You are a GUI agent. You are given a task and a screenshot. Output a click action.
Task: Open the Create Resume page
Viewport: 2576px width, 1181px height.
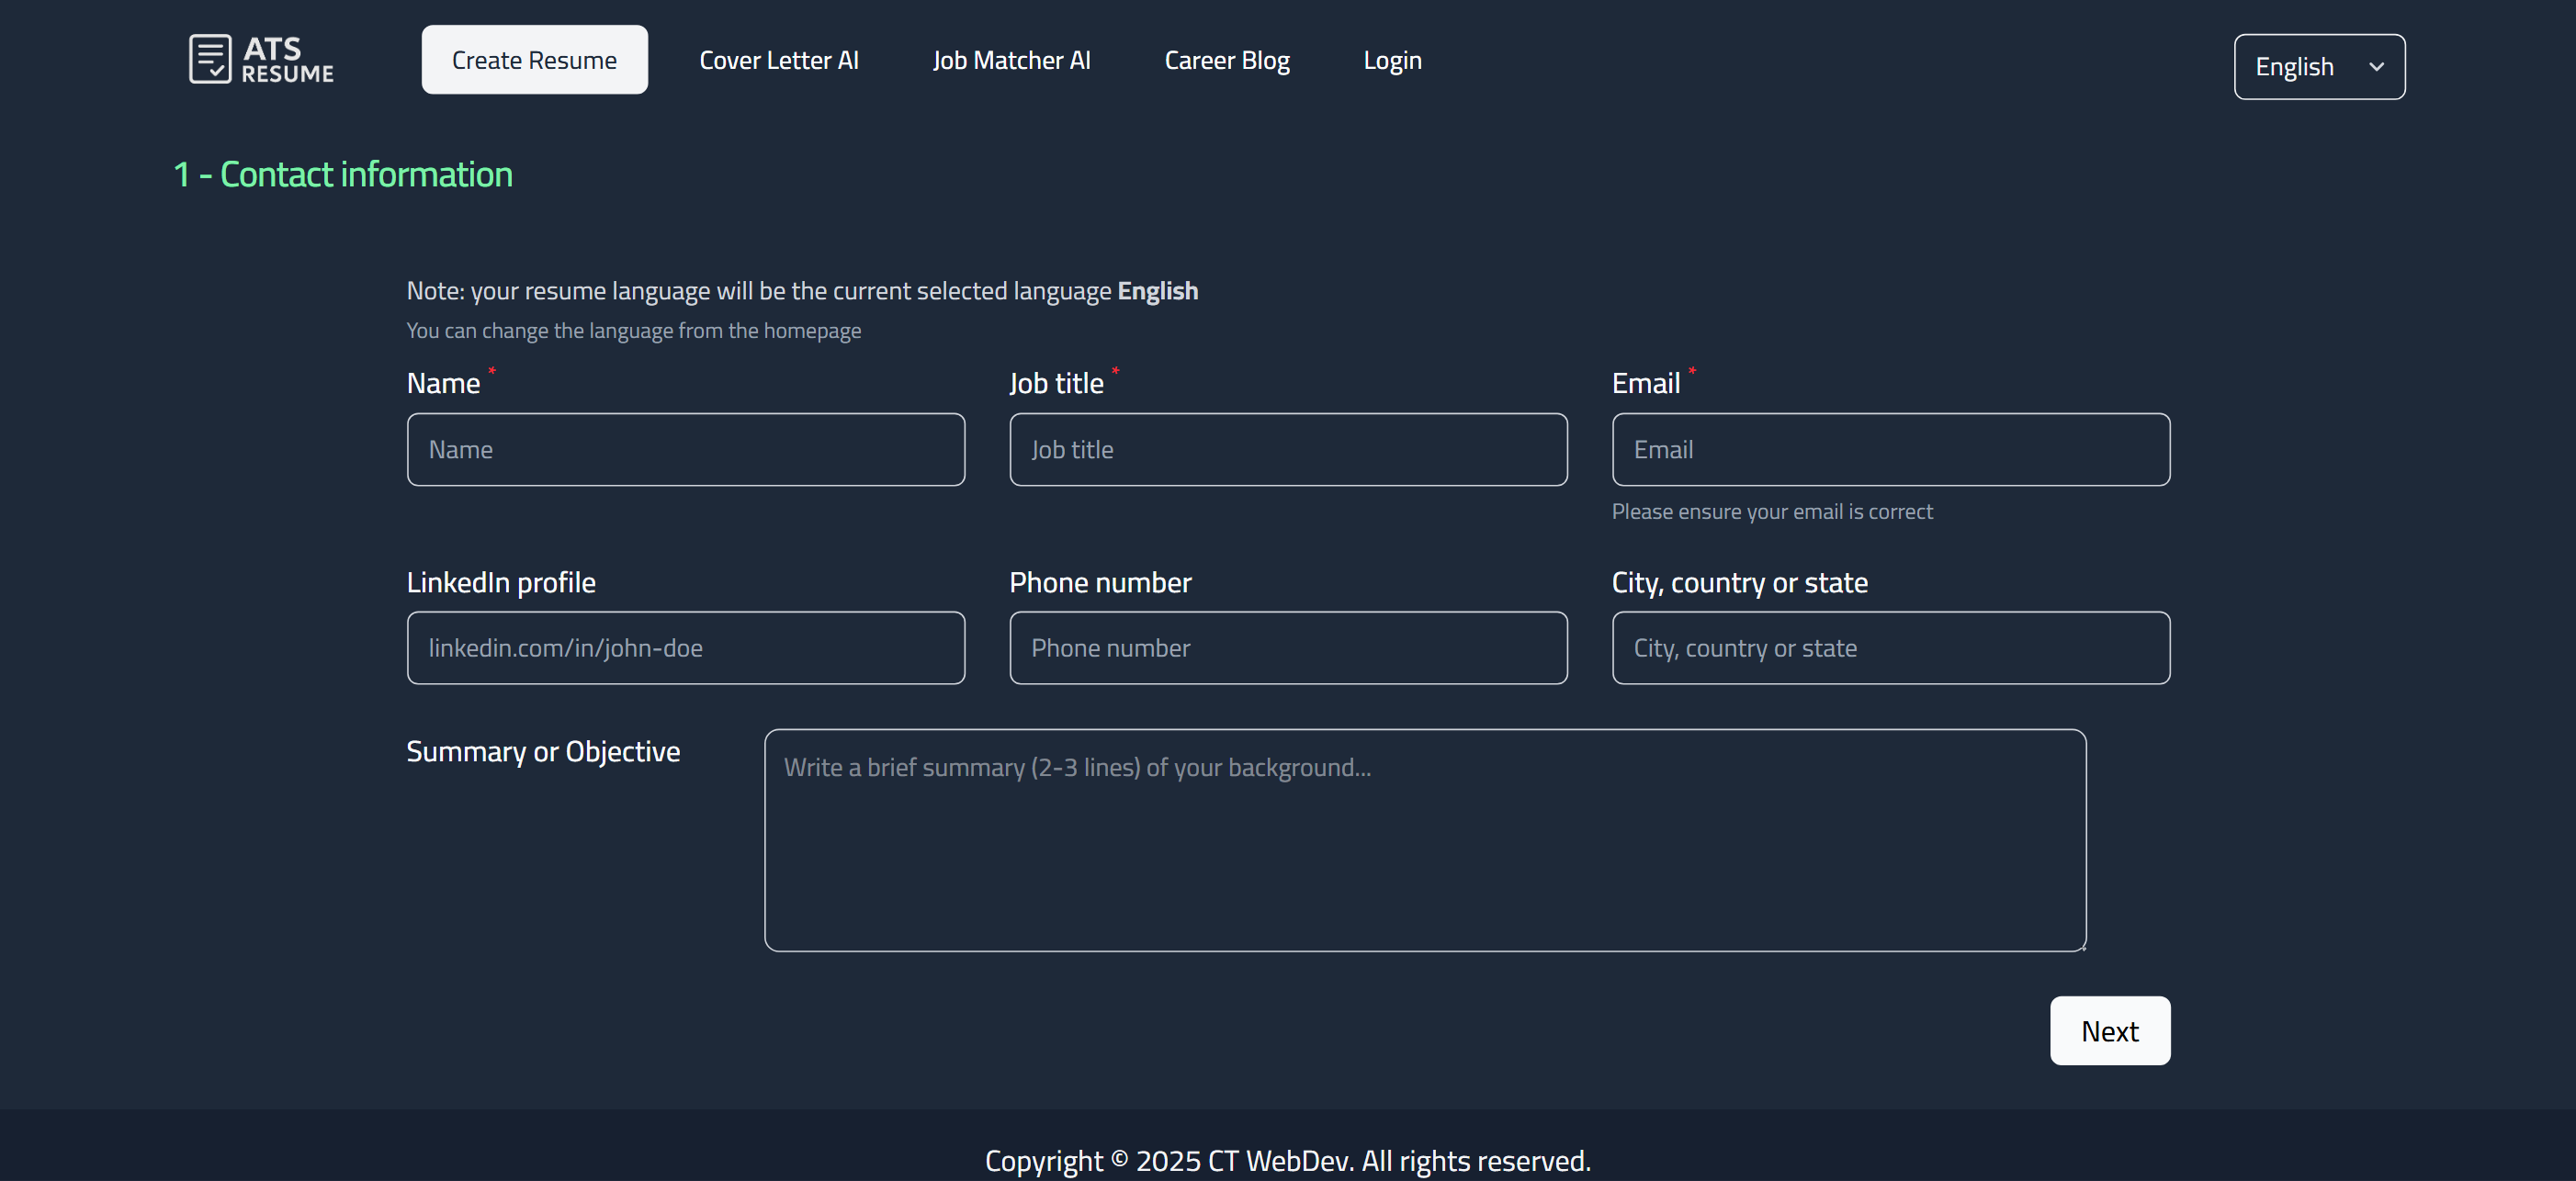[x=534, y=60]
